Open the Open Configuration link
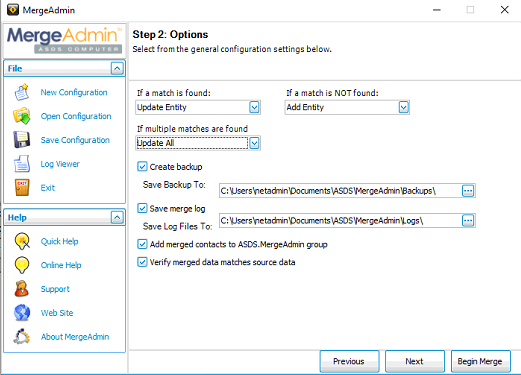 click(76, 116)
